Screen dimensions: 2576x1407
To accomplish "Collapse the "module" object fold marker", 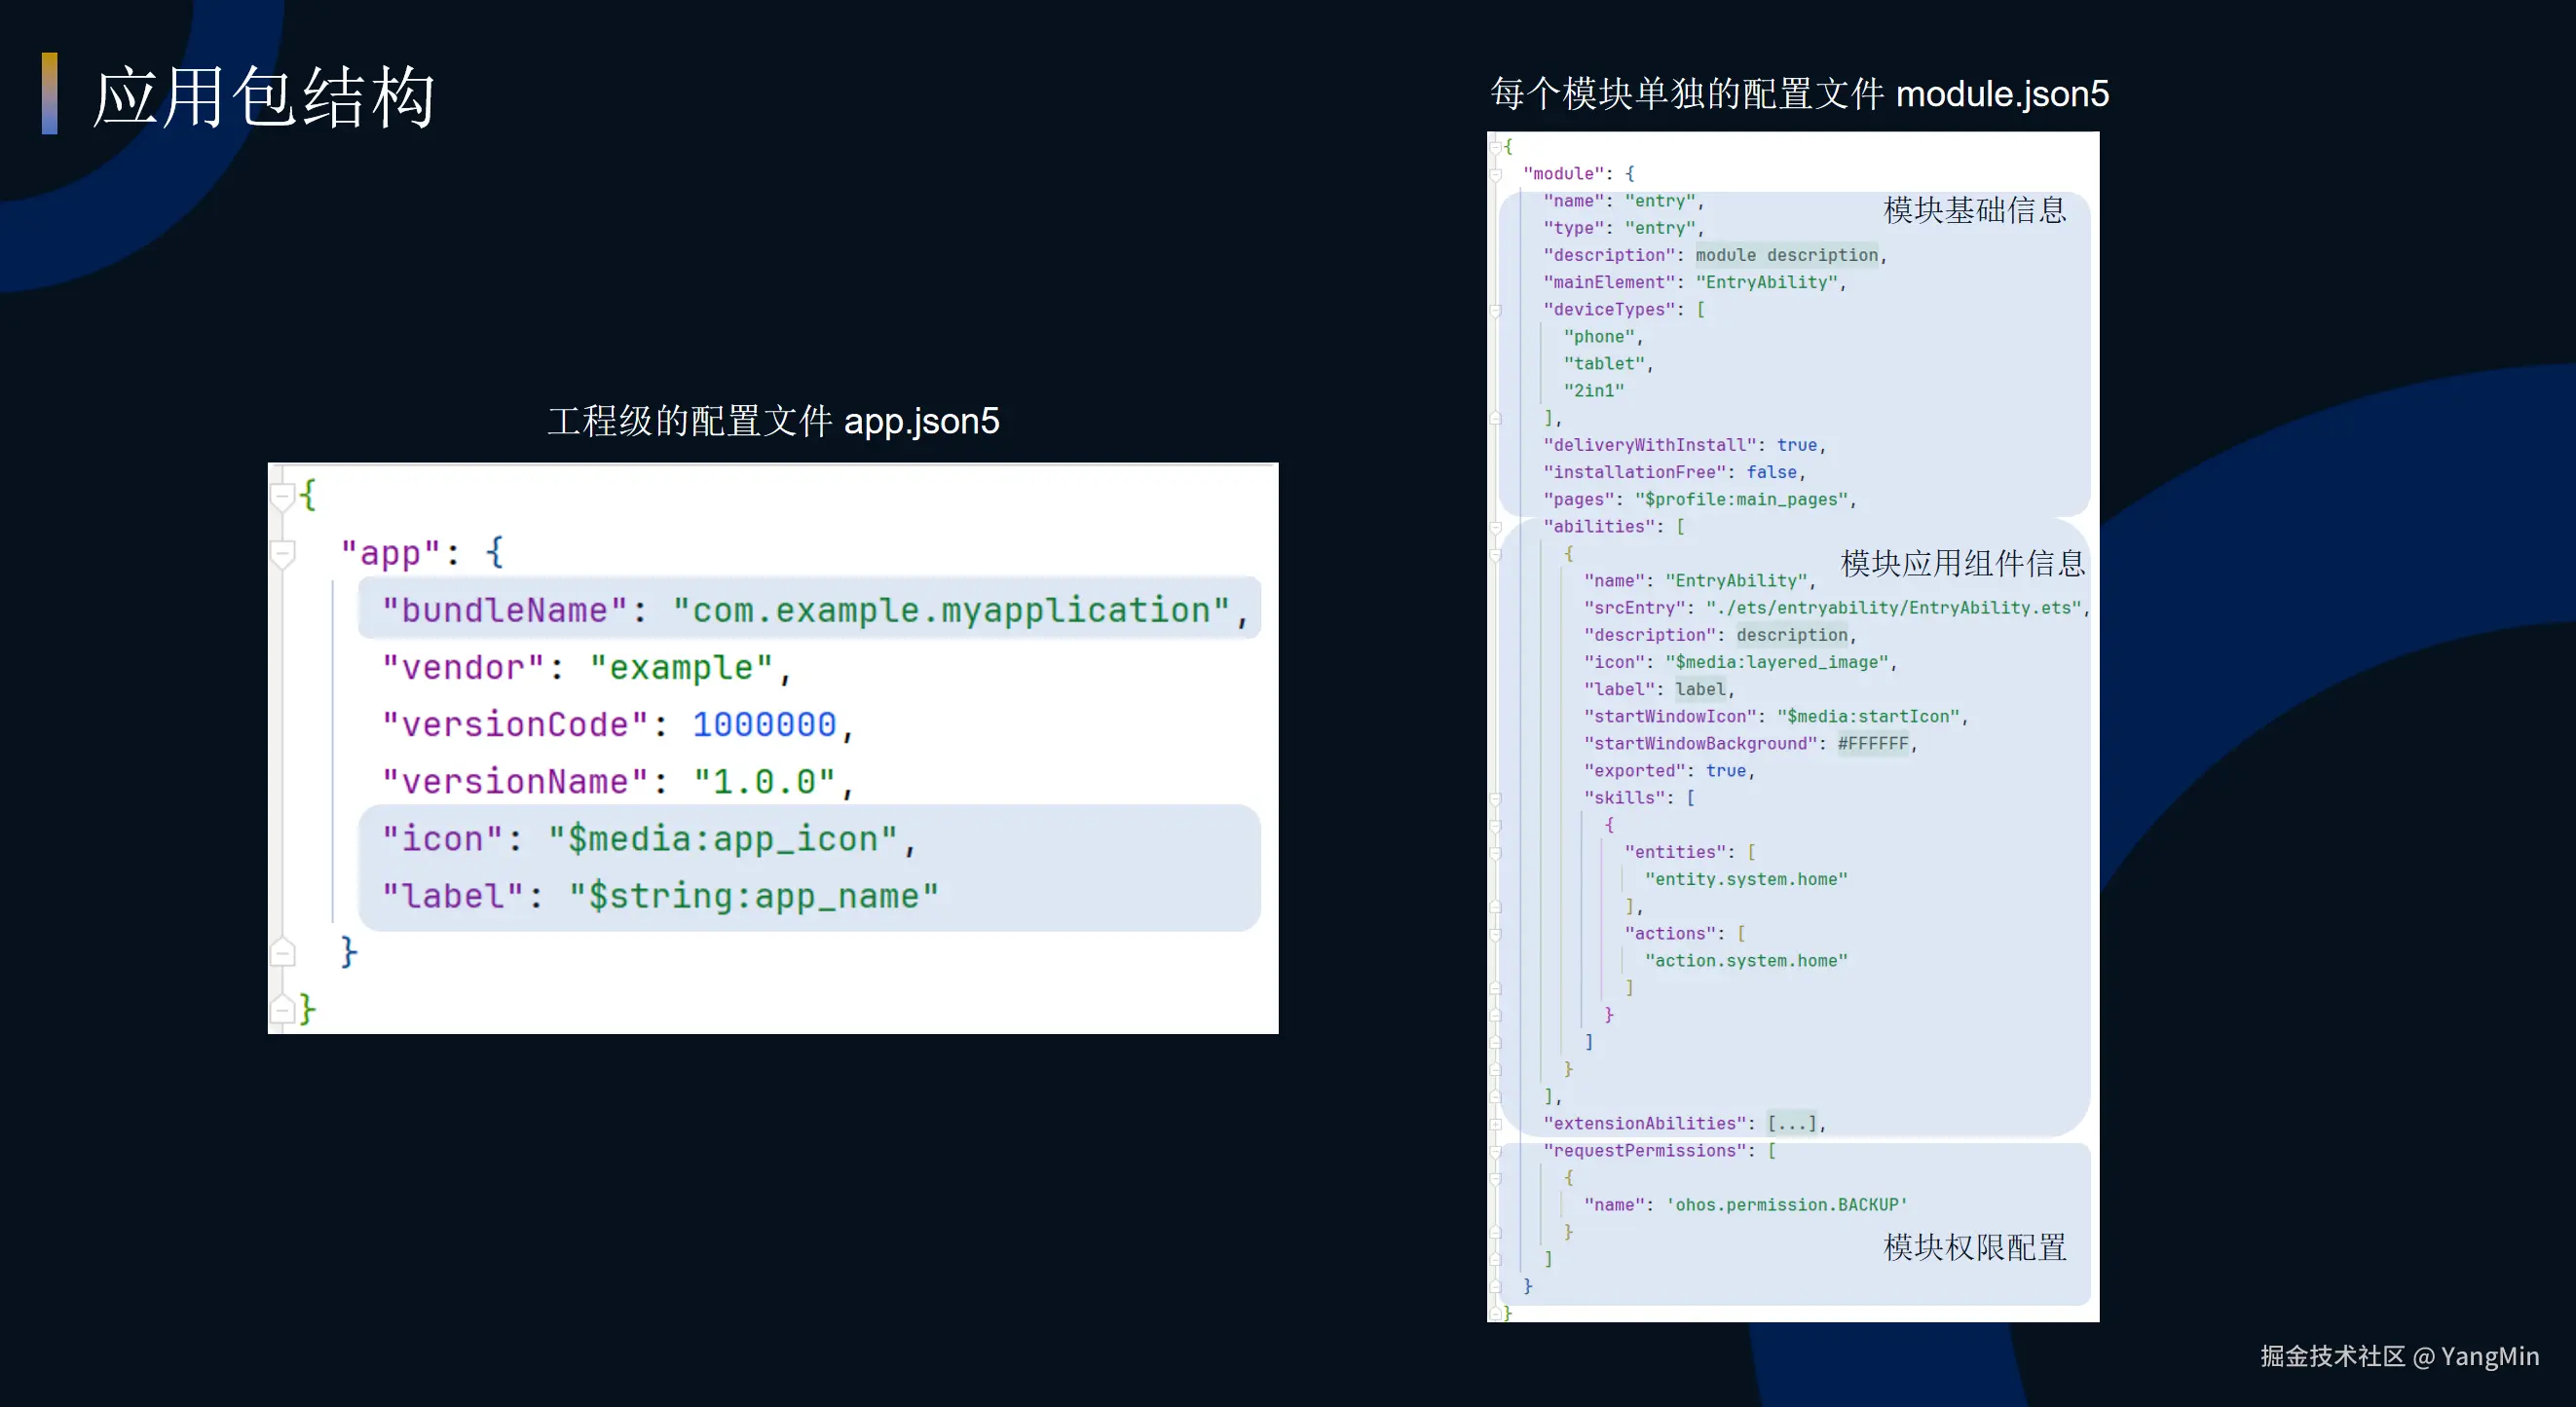I will (1496, 174).
